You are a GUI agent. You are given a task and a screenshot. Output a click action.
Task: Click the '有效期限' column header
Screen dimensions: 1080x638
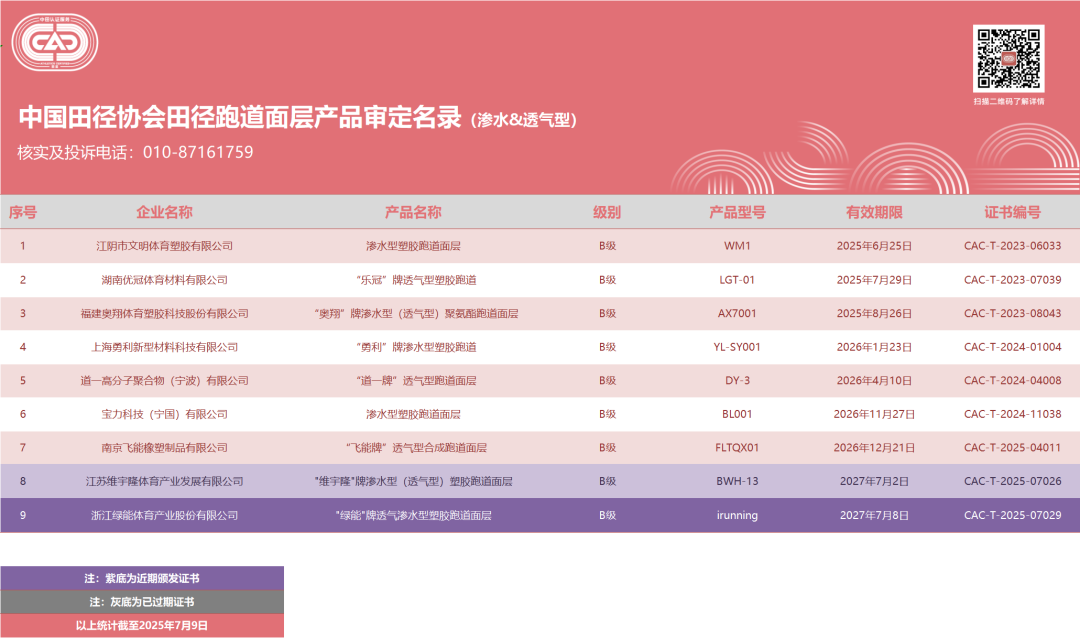pos(874,212)
